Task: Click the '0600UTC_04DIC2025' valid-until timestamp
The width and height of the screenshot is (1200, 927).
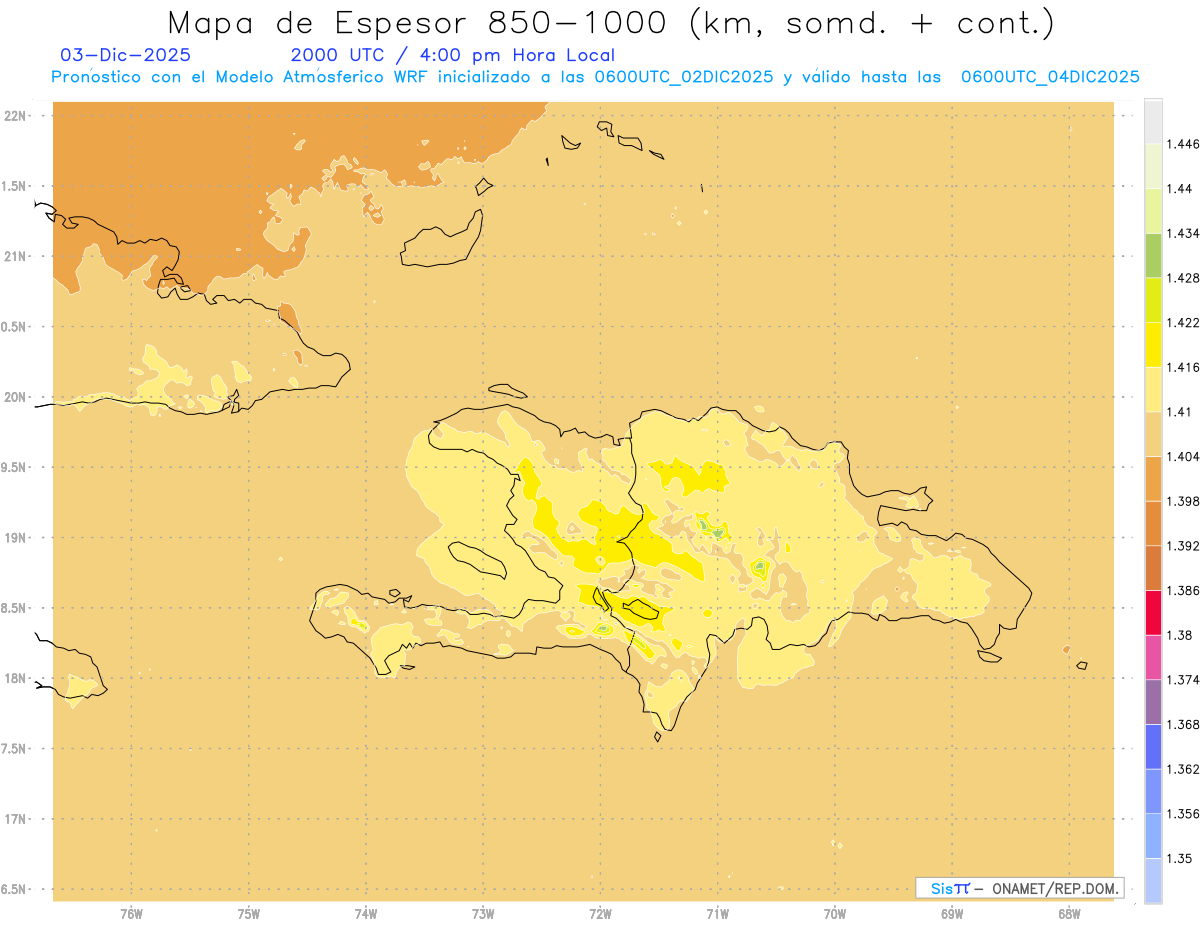Action: pos(1050,77)
